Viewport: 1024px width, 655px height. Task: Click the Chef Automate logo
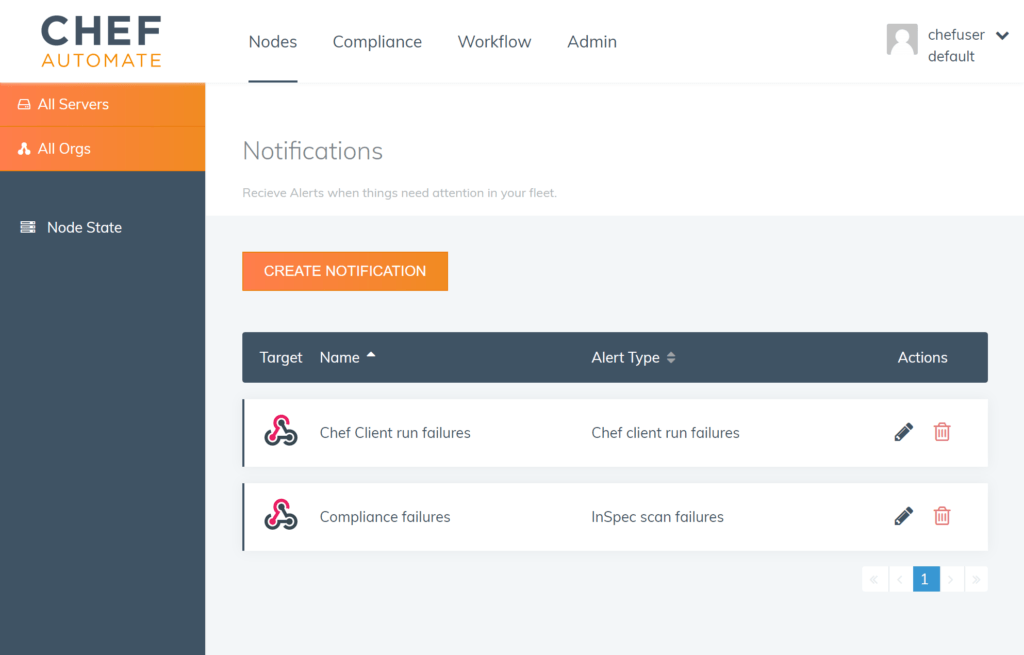[x=100, y=41]
